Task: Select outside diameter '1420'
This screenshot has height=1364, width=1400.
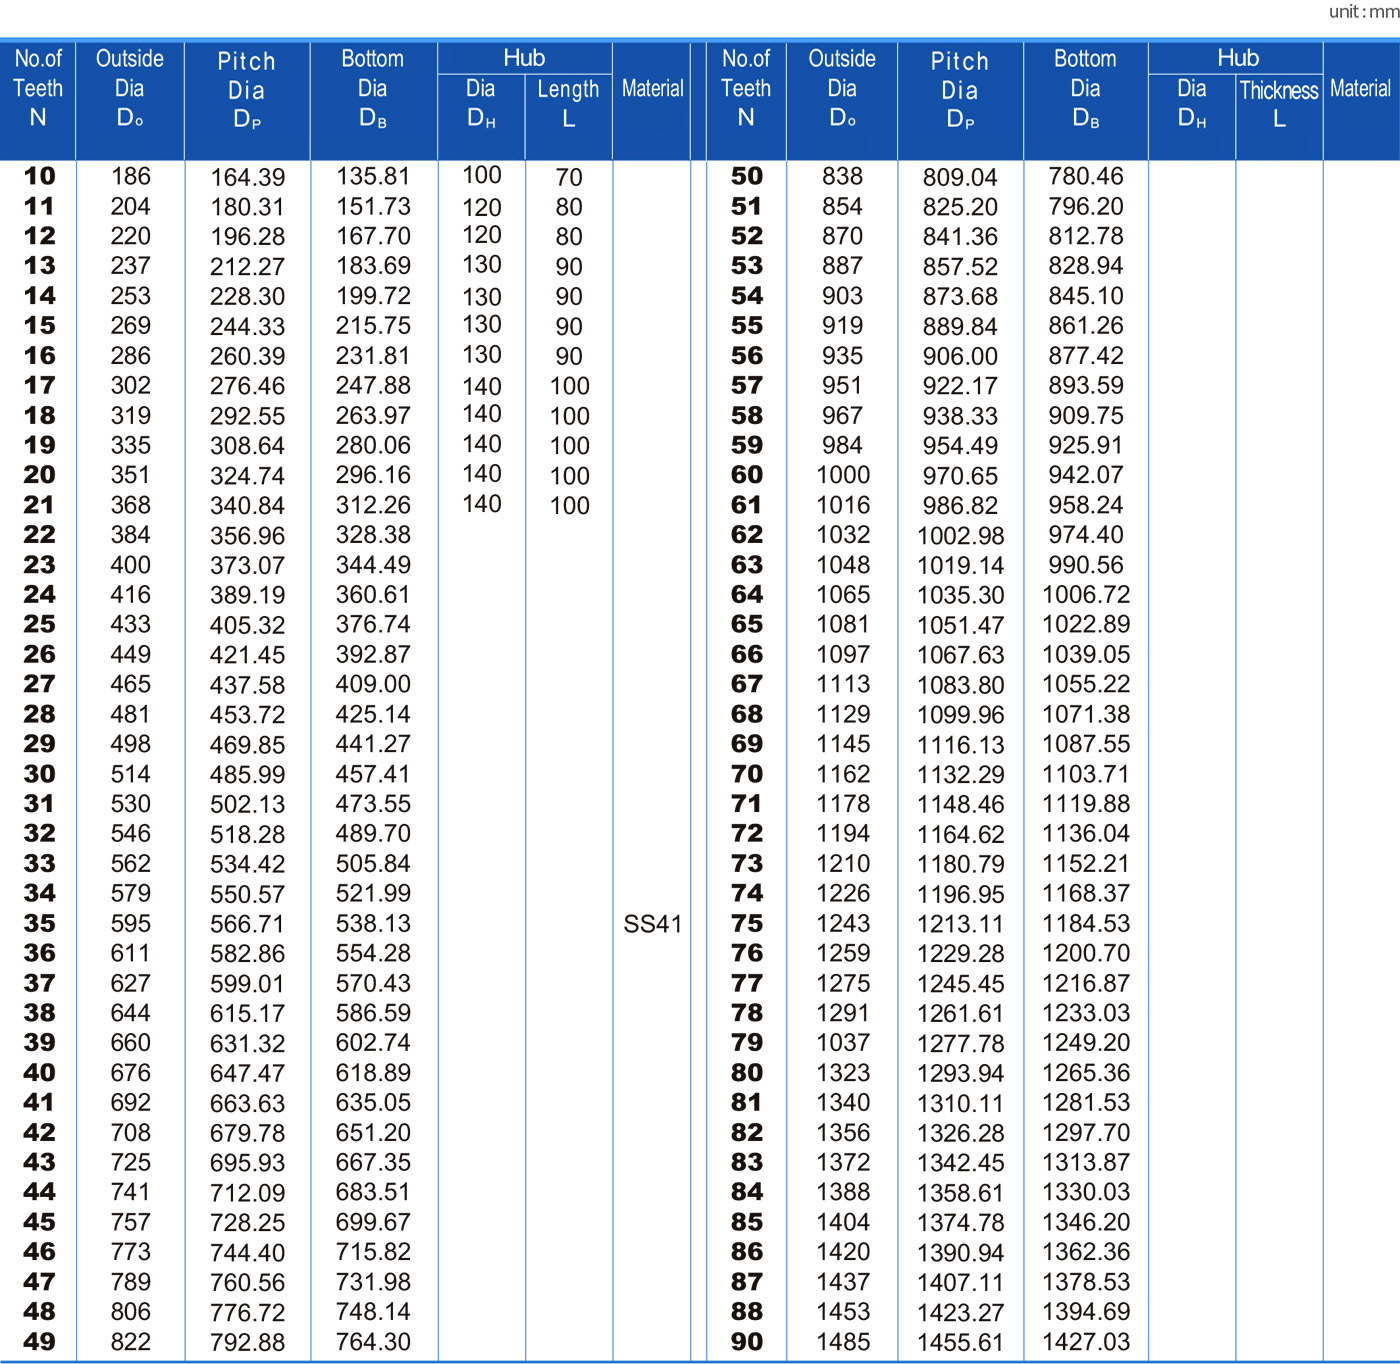Action: [x=843, y=1252]
